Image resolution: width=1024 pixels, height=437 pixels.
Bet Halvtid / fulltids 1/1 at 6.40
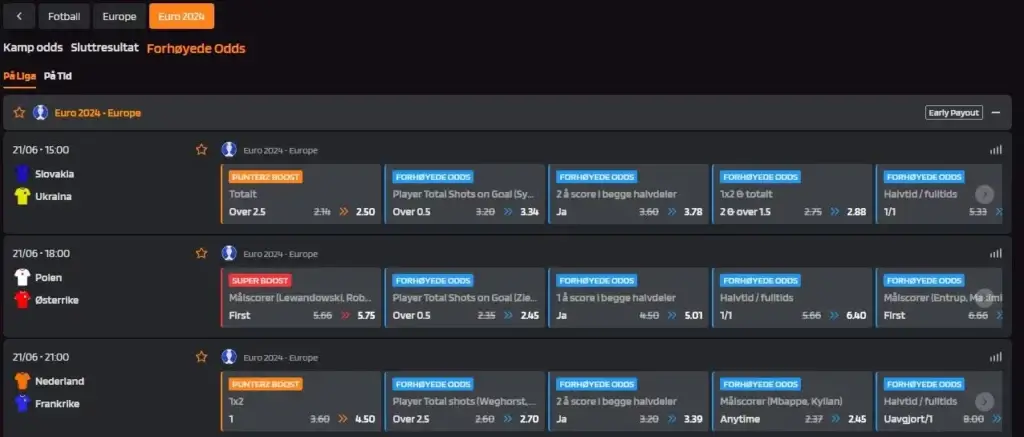[792, 297]
